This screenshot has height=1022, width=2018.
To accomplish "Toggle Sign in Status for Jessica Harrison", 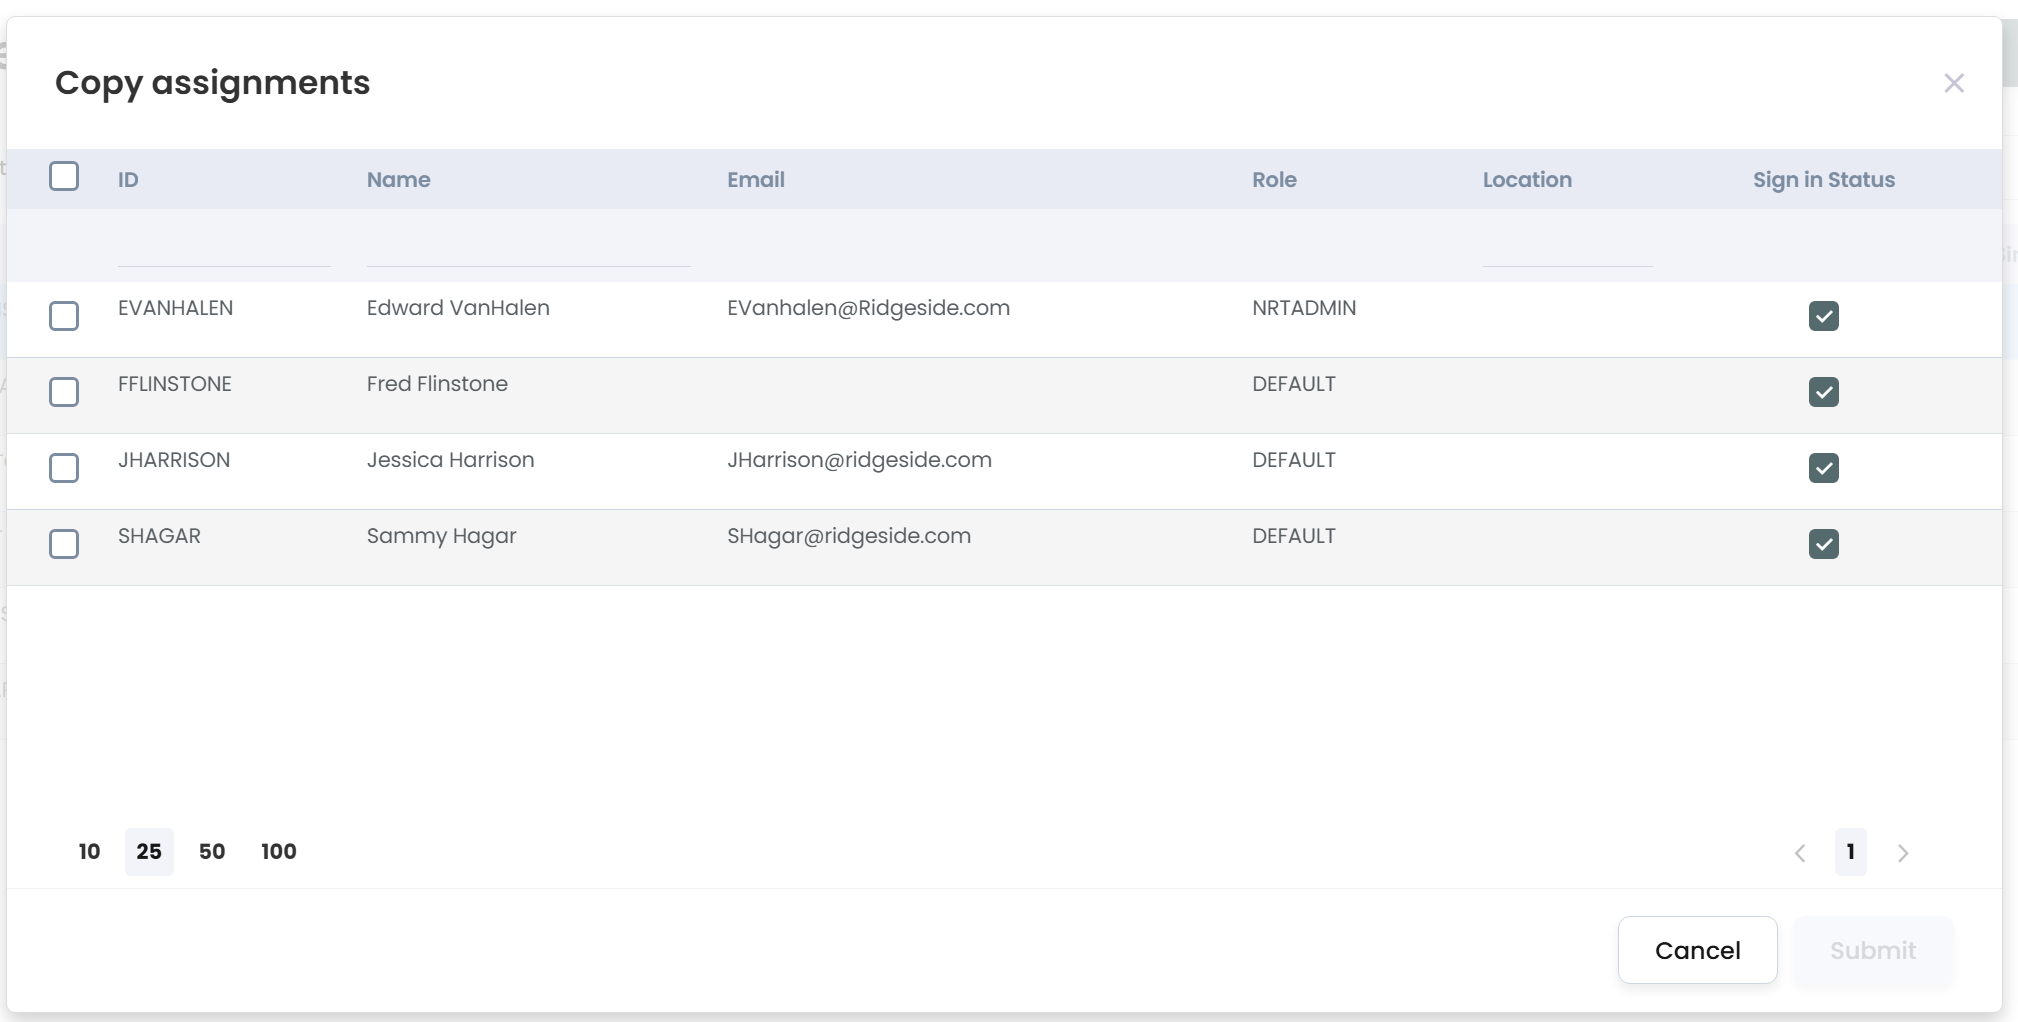I will tap(1824, 468).
